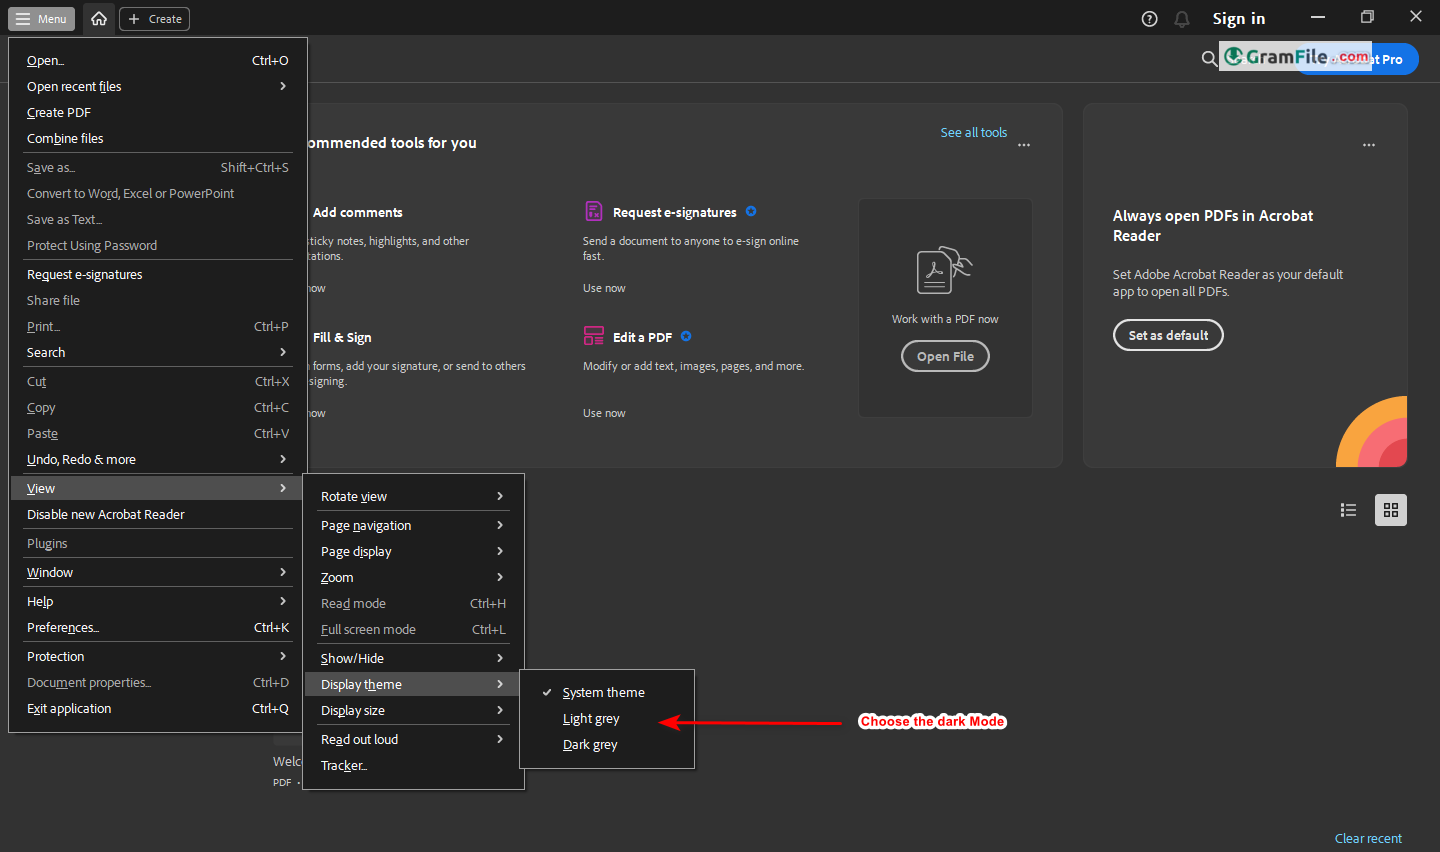Click the Home icon in top bar

98,18
